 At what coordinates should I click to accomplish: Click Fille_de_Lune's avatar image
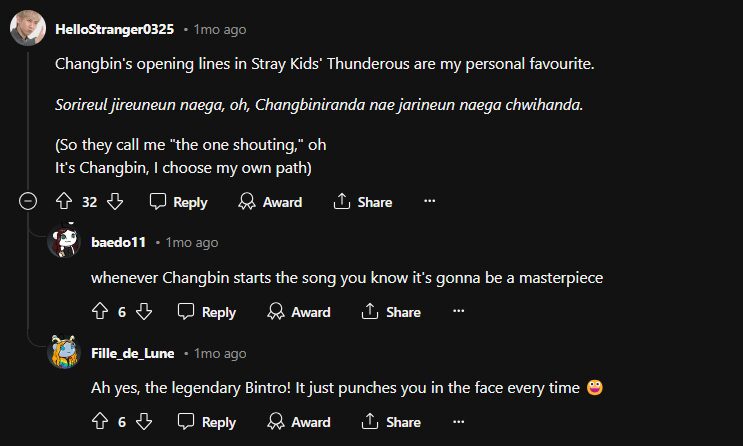pyautogui.click(x=64, y=352)
